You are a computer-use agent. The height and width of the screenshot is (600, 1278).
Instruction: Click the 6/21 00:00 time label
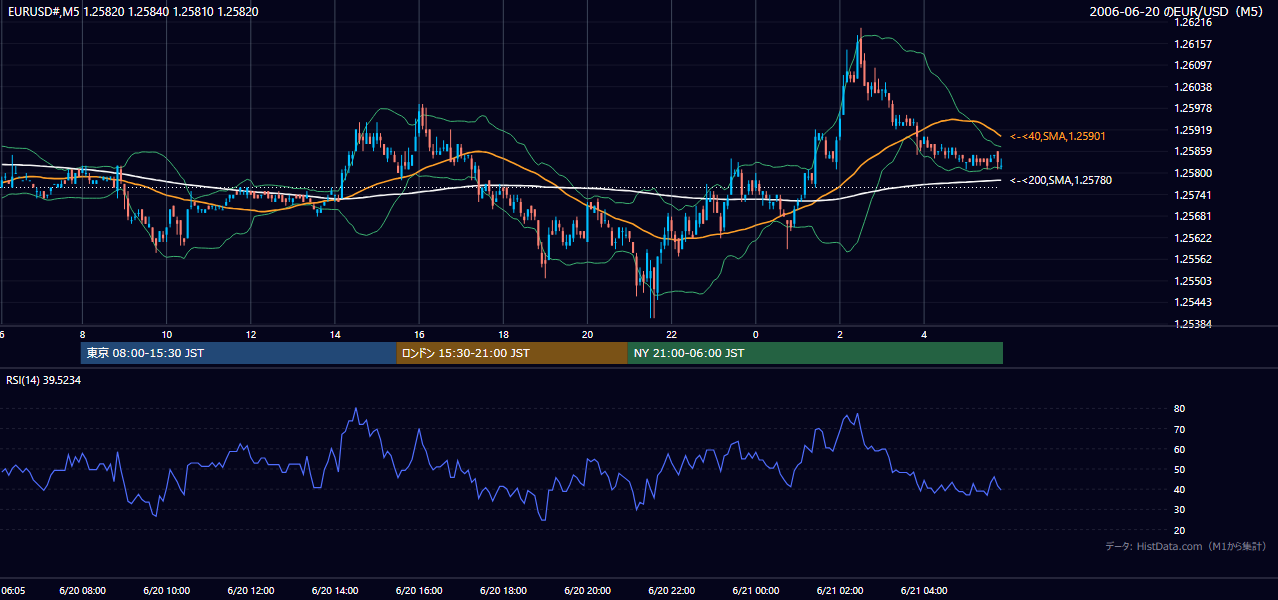pyautogui.click(x=756, y=591)
